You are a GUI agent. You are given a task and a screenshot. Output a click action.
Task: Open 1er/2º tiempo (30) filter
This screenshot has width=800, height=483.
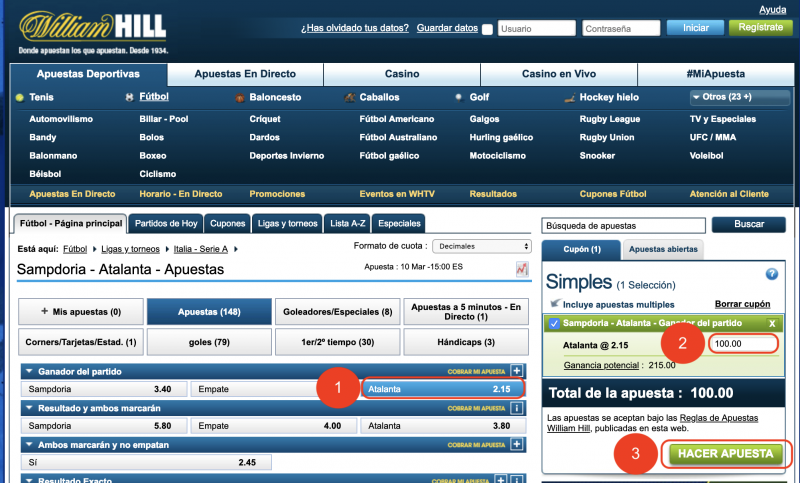(337, 342)
